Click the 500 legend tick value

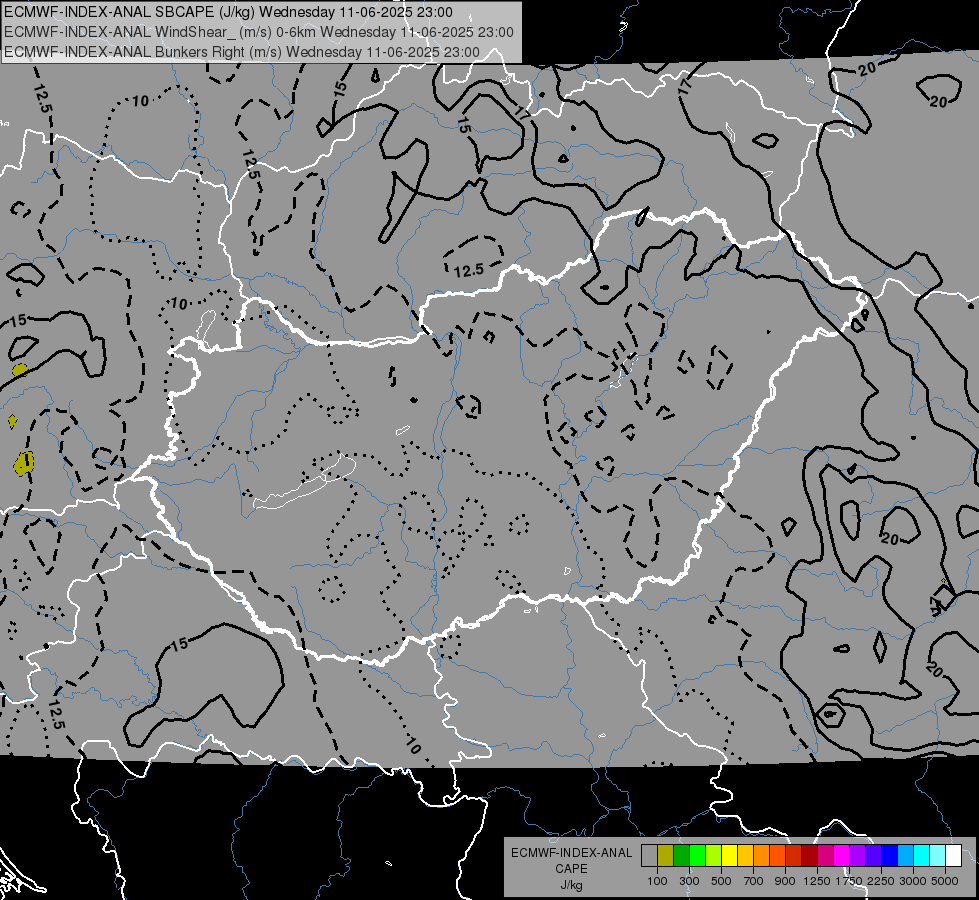click(721, 881)
